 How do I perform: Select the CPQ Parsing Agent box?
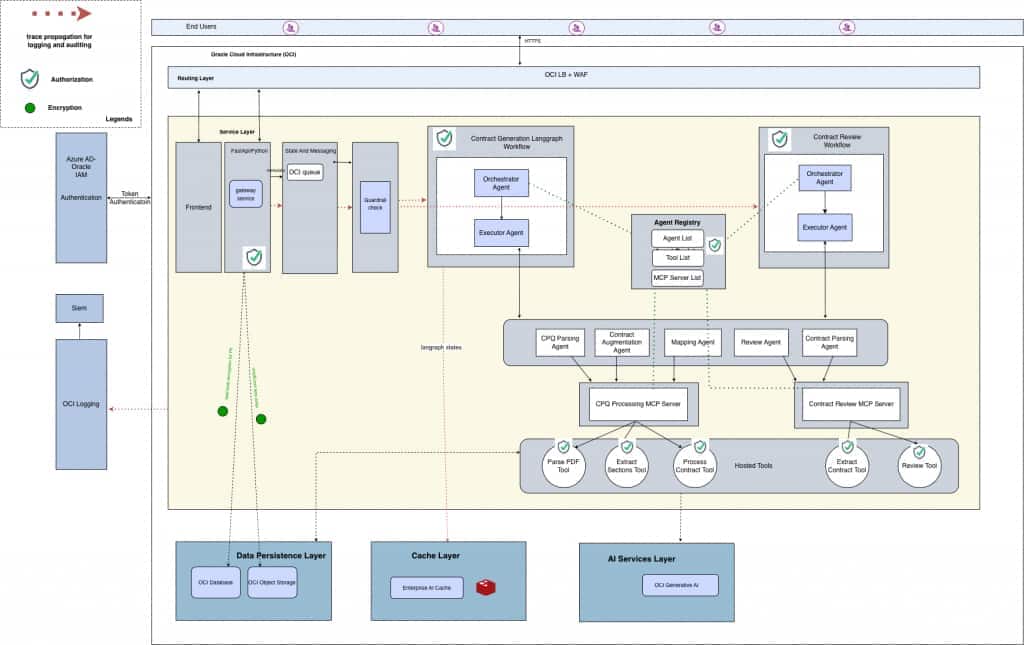[x=560, y=342]
